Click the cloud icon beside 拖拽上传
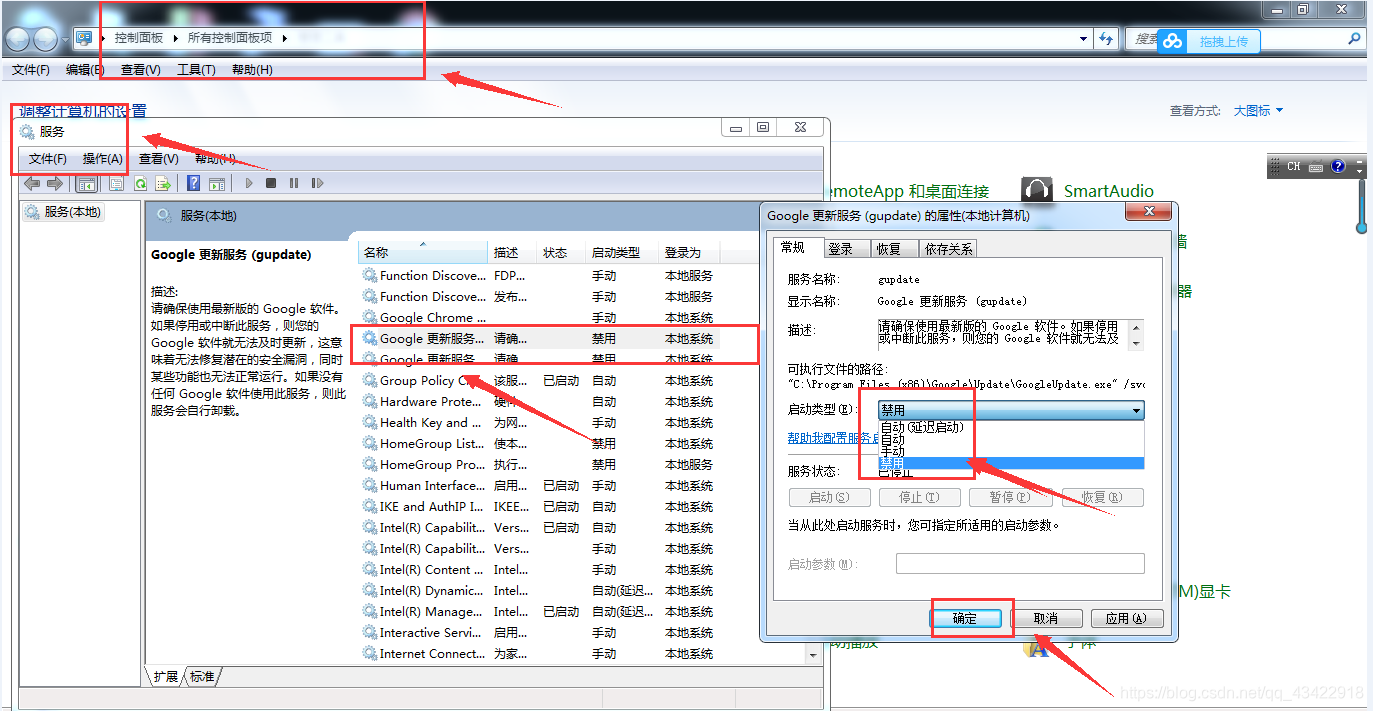1373x711 pixels. [1172, 41]
